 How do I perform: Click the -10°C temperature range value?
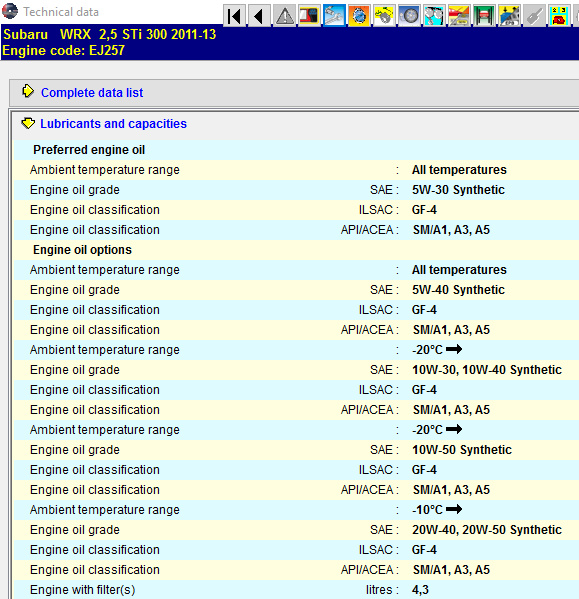coord(437,510)
